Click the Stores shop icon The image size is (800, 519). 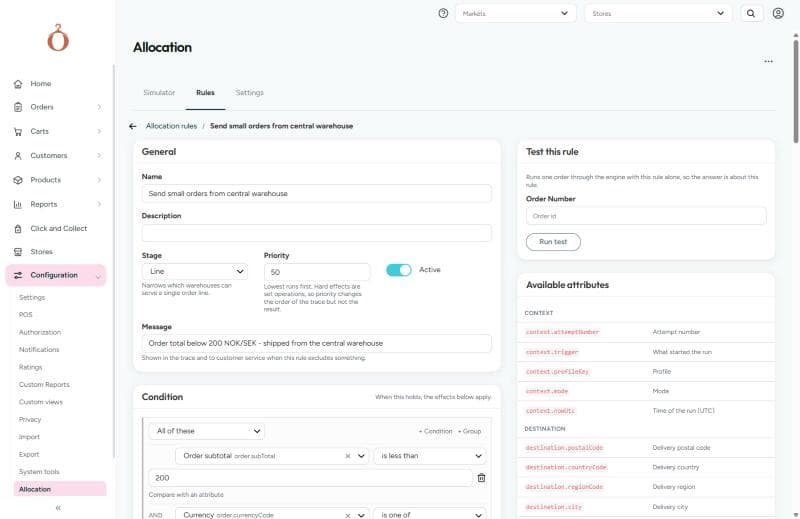point(18,252)
